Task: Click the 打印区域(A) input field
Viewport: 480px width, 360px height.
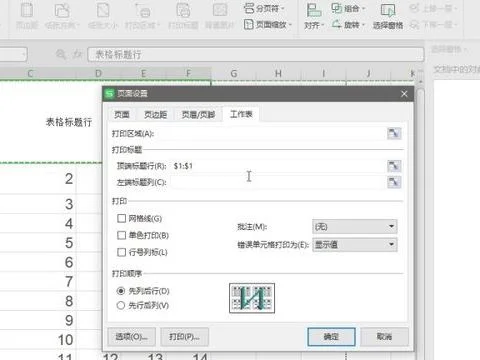Action: (x=271, y=134)
